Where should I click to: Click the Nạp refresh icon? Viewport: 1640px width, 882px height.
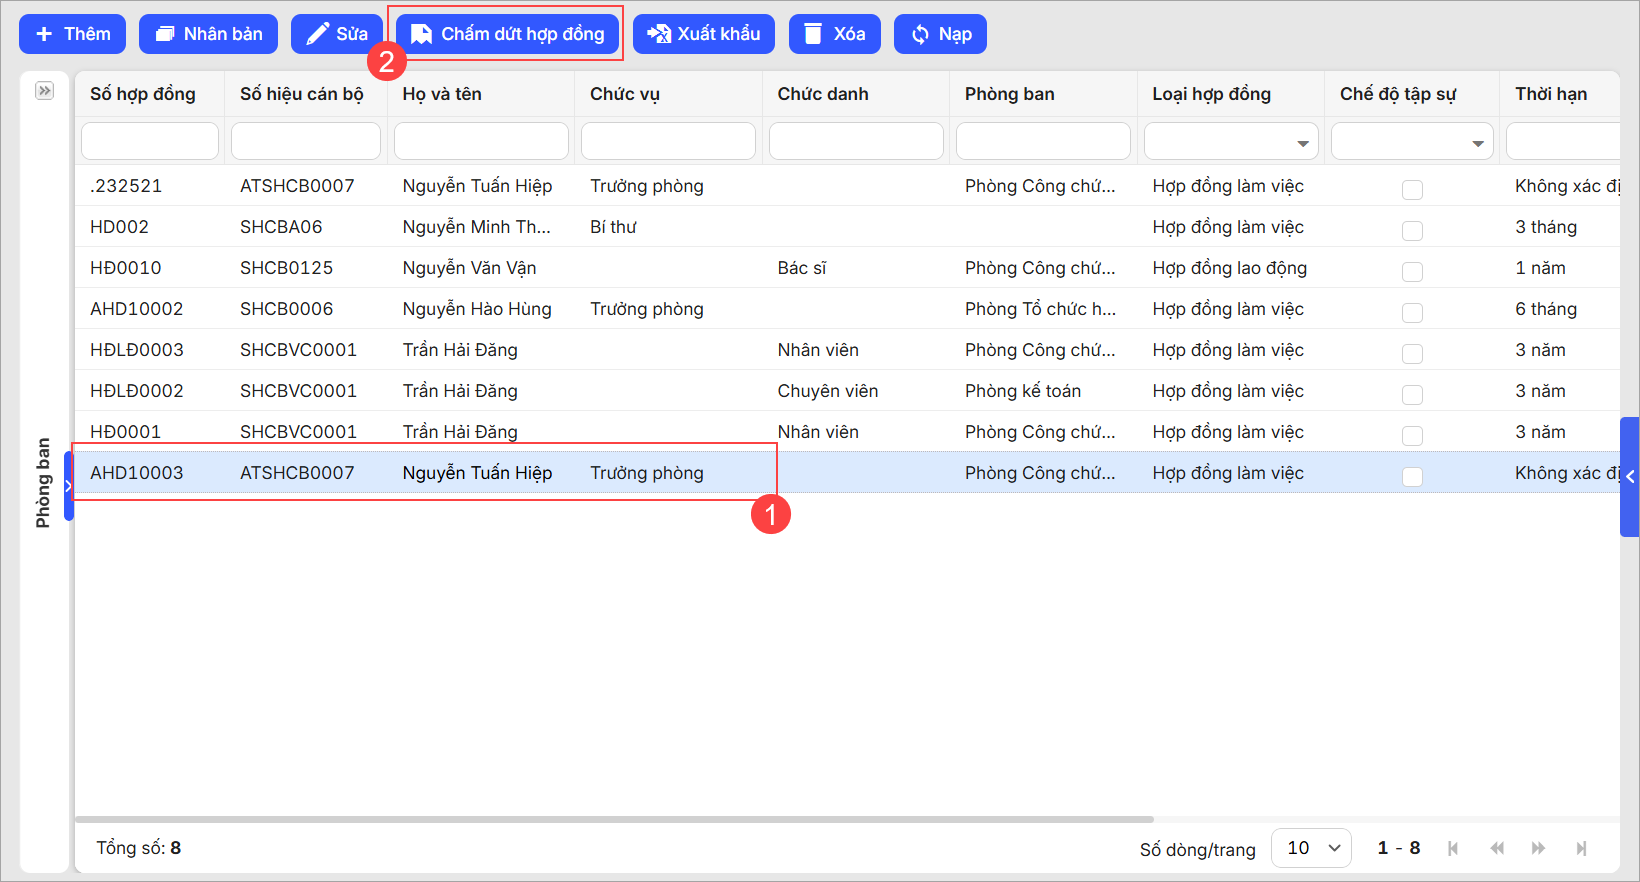920,34
